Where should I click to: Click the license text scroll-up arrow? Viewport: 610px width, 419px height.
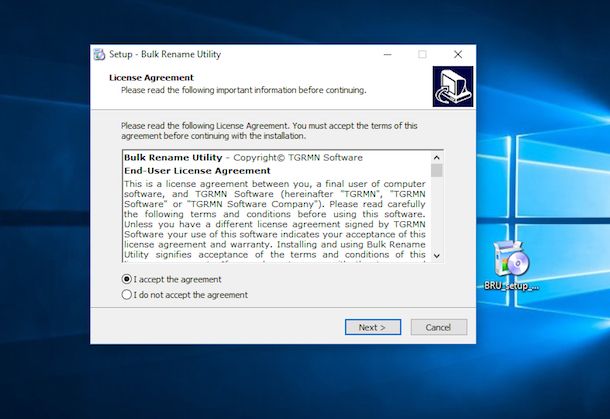tap(436, 158)
